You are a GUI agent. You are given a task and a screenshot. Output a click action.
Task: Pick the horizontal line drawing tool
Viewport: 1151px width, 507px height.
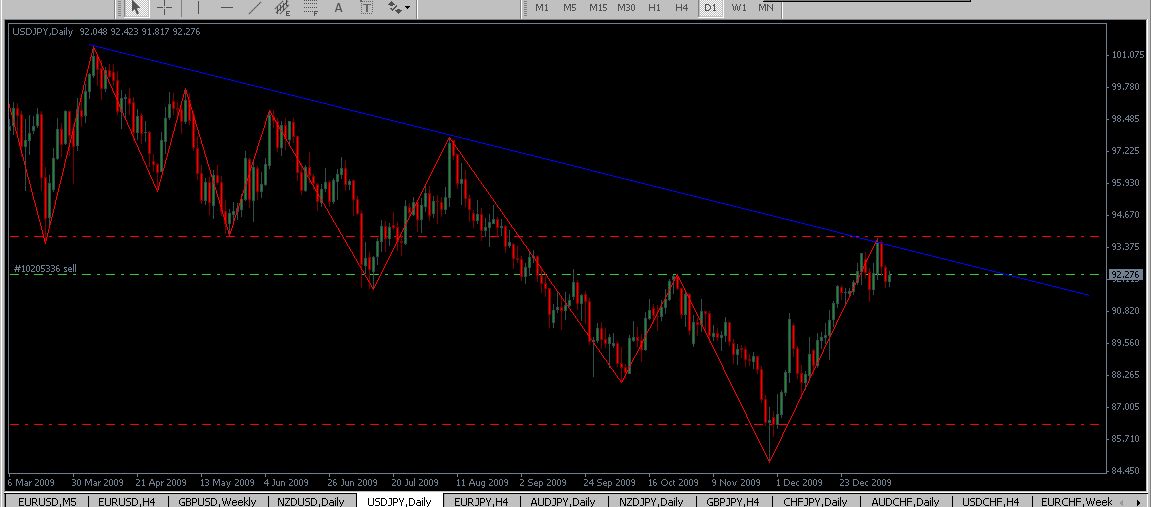click(x=227, y=8)
